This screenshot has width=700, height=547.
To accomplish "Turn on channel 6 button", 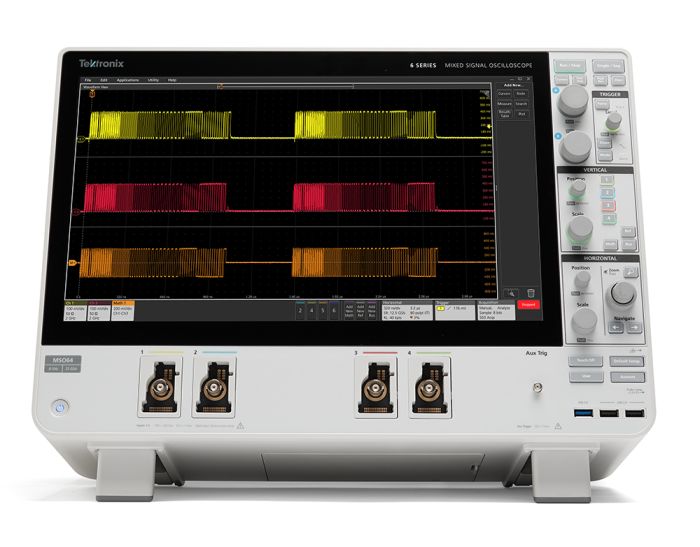I will (333, 311).
